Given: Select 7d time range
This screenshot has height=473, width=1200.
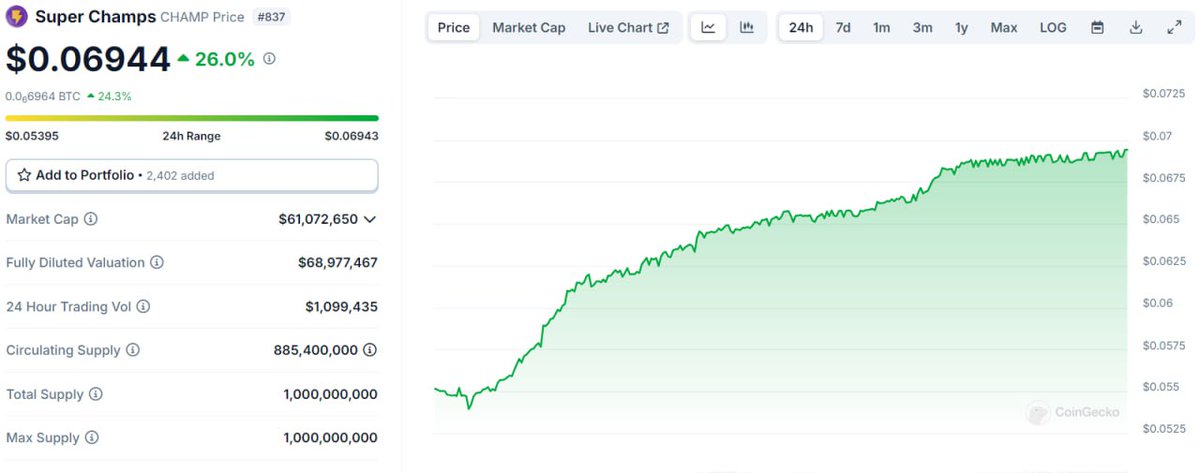Looking at the screenshot, I should [843, 27].
